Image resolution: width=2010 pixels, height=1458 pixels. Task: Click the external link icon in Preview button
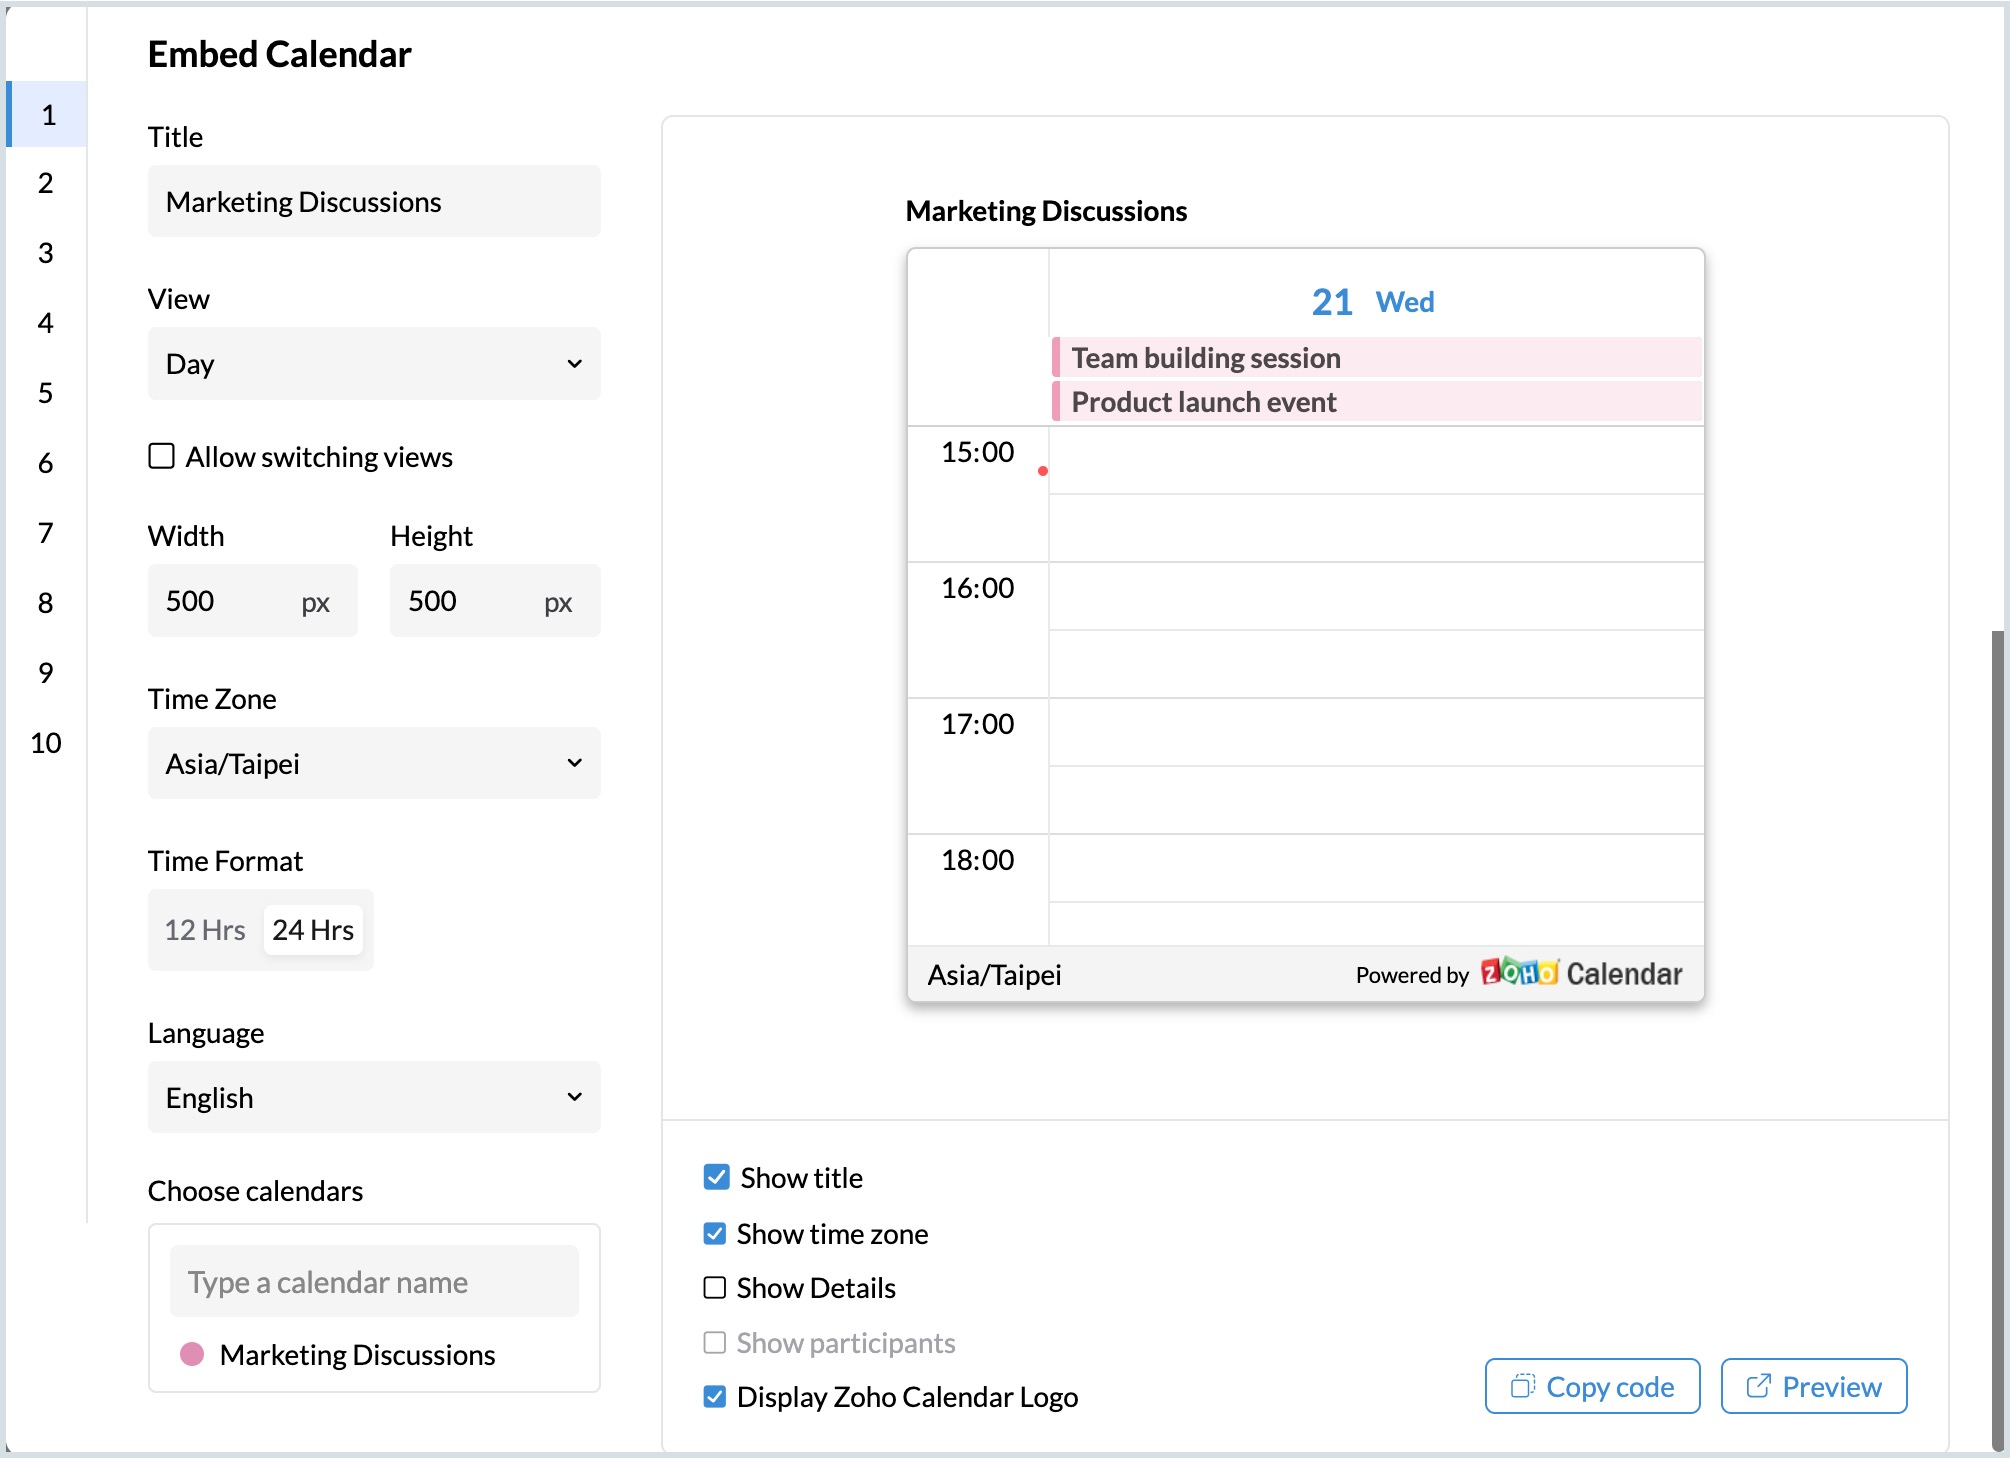[x=1758, y=1386]
